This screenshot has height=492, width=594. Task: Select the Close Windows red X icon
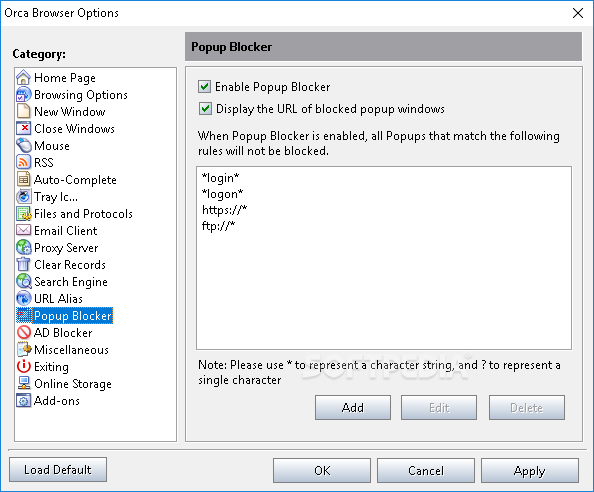(x=23, y=128)
